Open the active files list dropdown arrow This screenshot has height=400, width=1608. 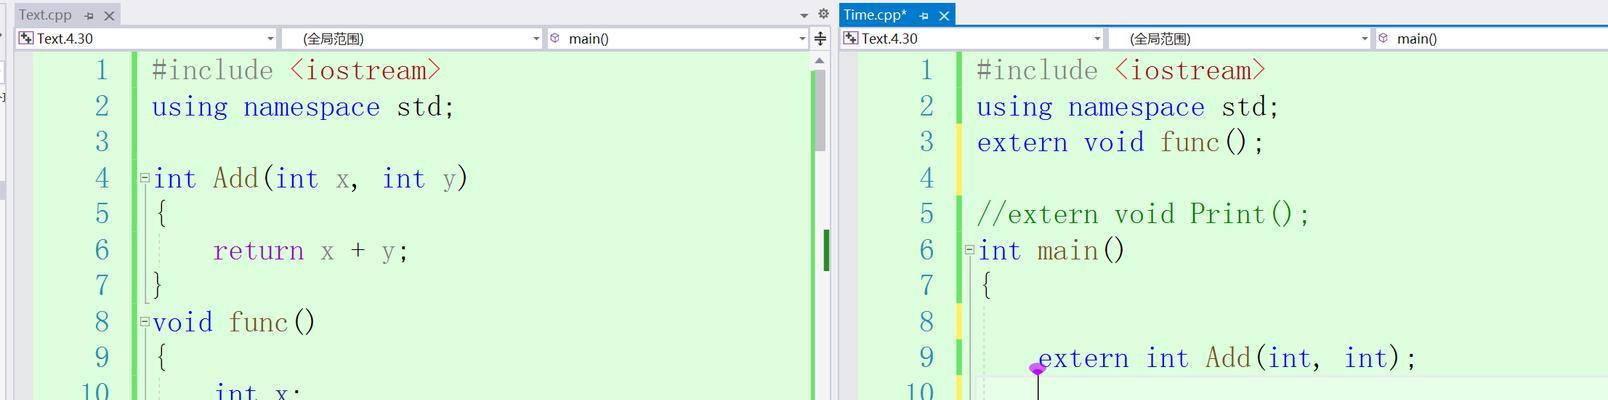click(804, 15)
